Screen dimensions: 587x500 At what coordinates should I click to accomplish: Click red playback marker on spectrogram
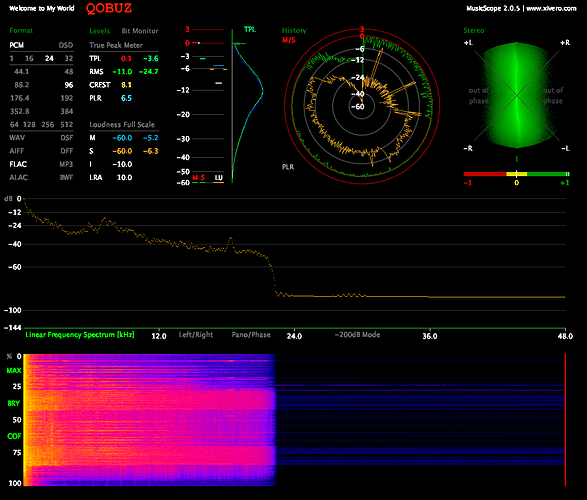(x=565, y=420)
